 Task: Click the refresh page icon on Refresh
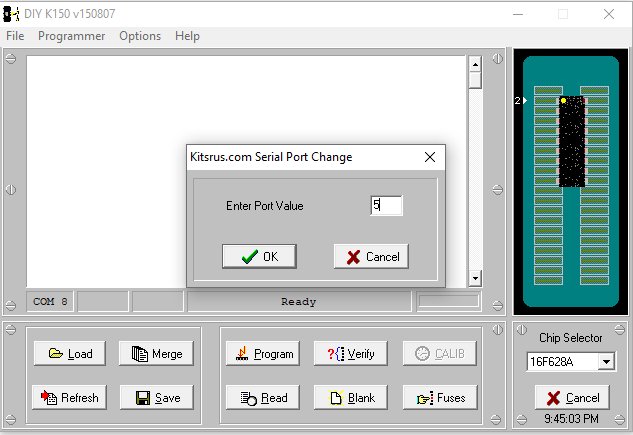pos(48,397)
